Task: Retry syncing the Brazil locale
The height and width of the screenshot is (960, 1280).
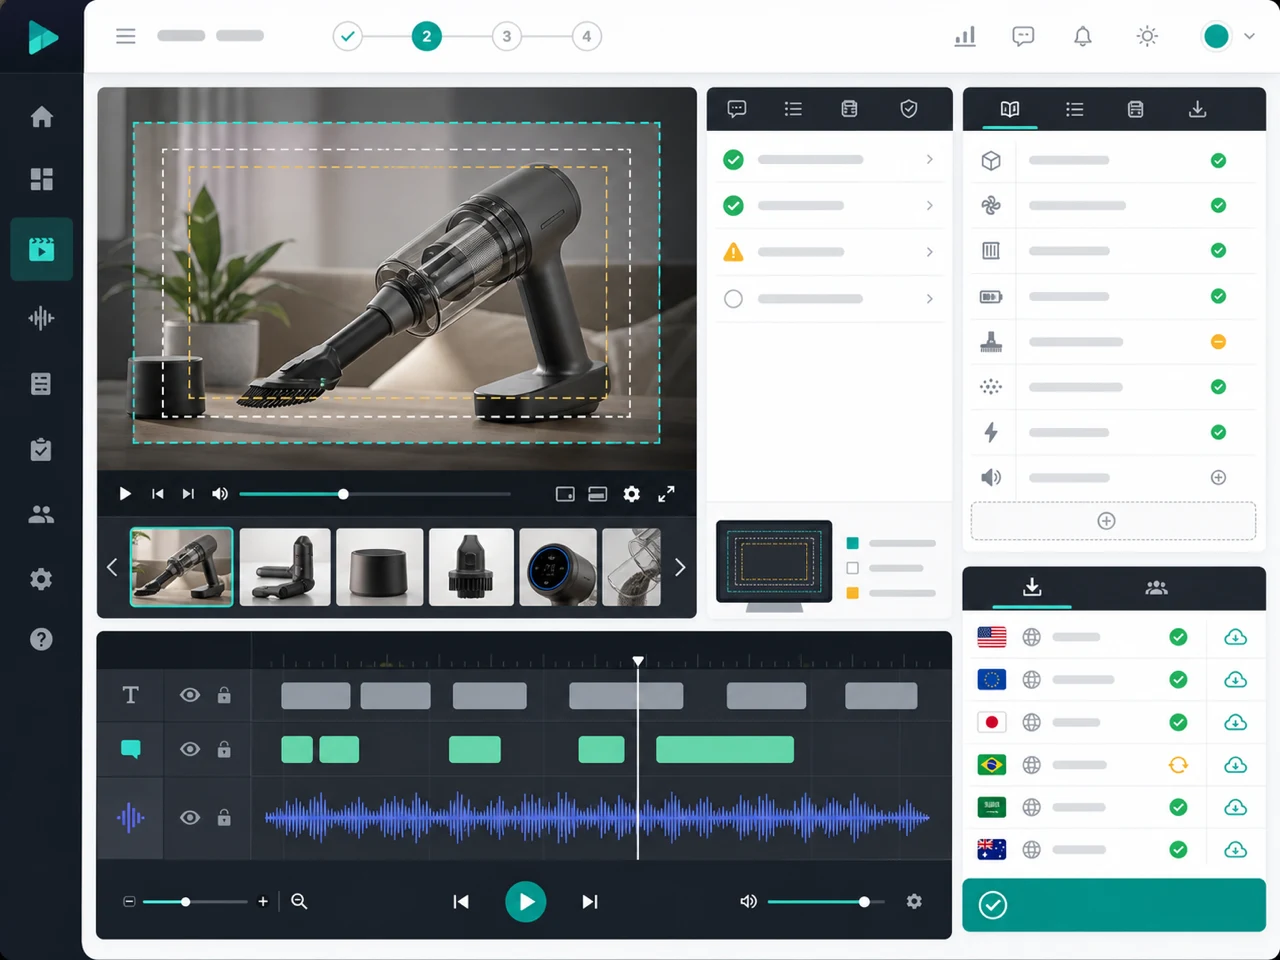Action: (1178, 765)
